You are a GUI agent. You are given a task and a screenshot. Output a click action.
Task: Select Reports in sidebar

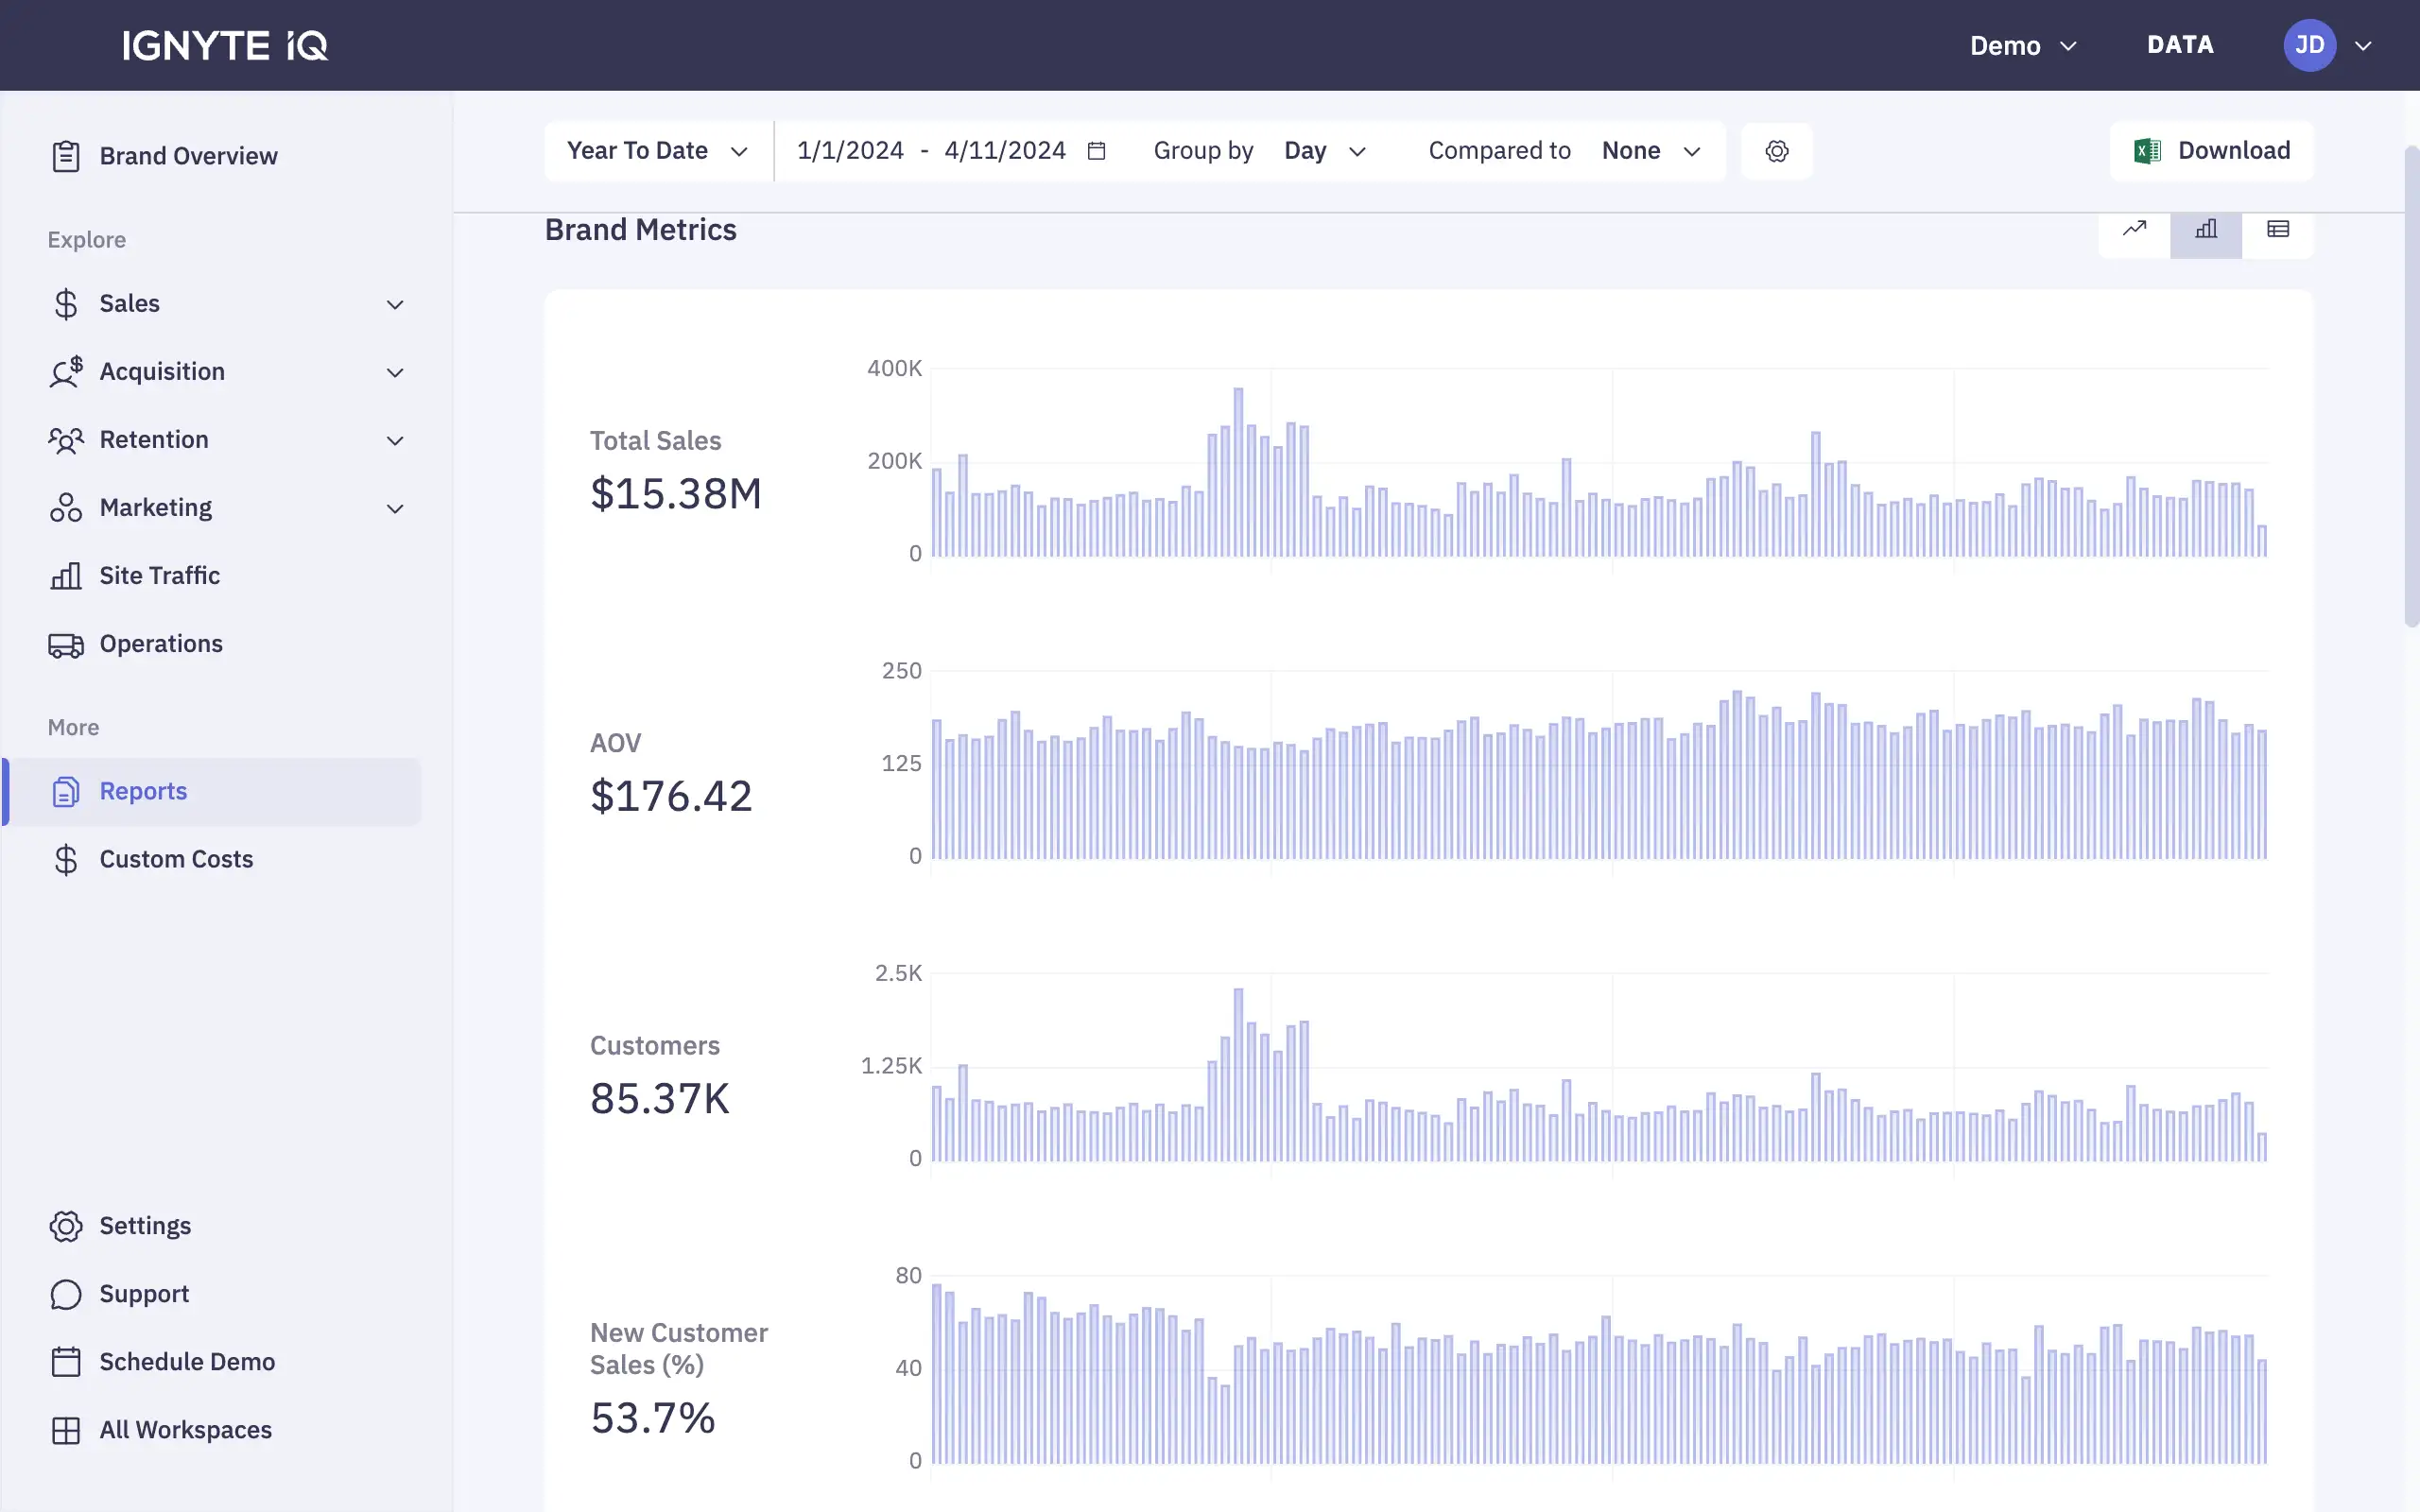213,791
